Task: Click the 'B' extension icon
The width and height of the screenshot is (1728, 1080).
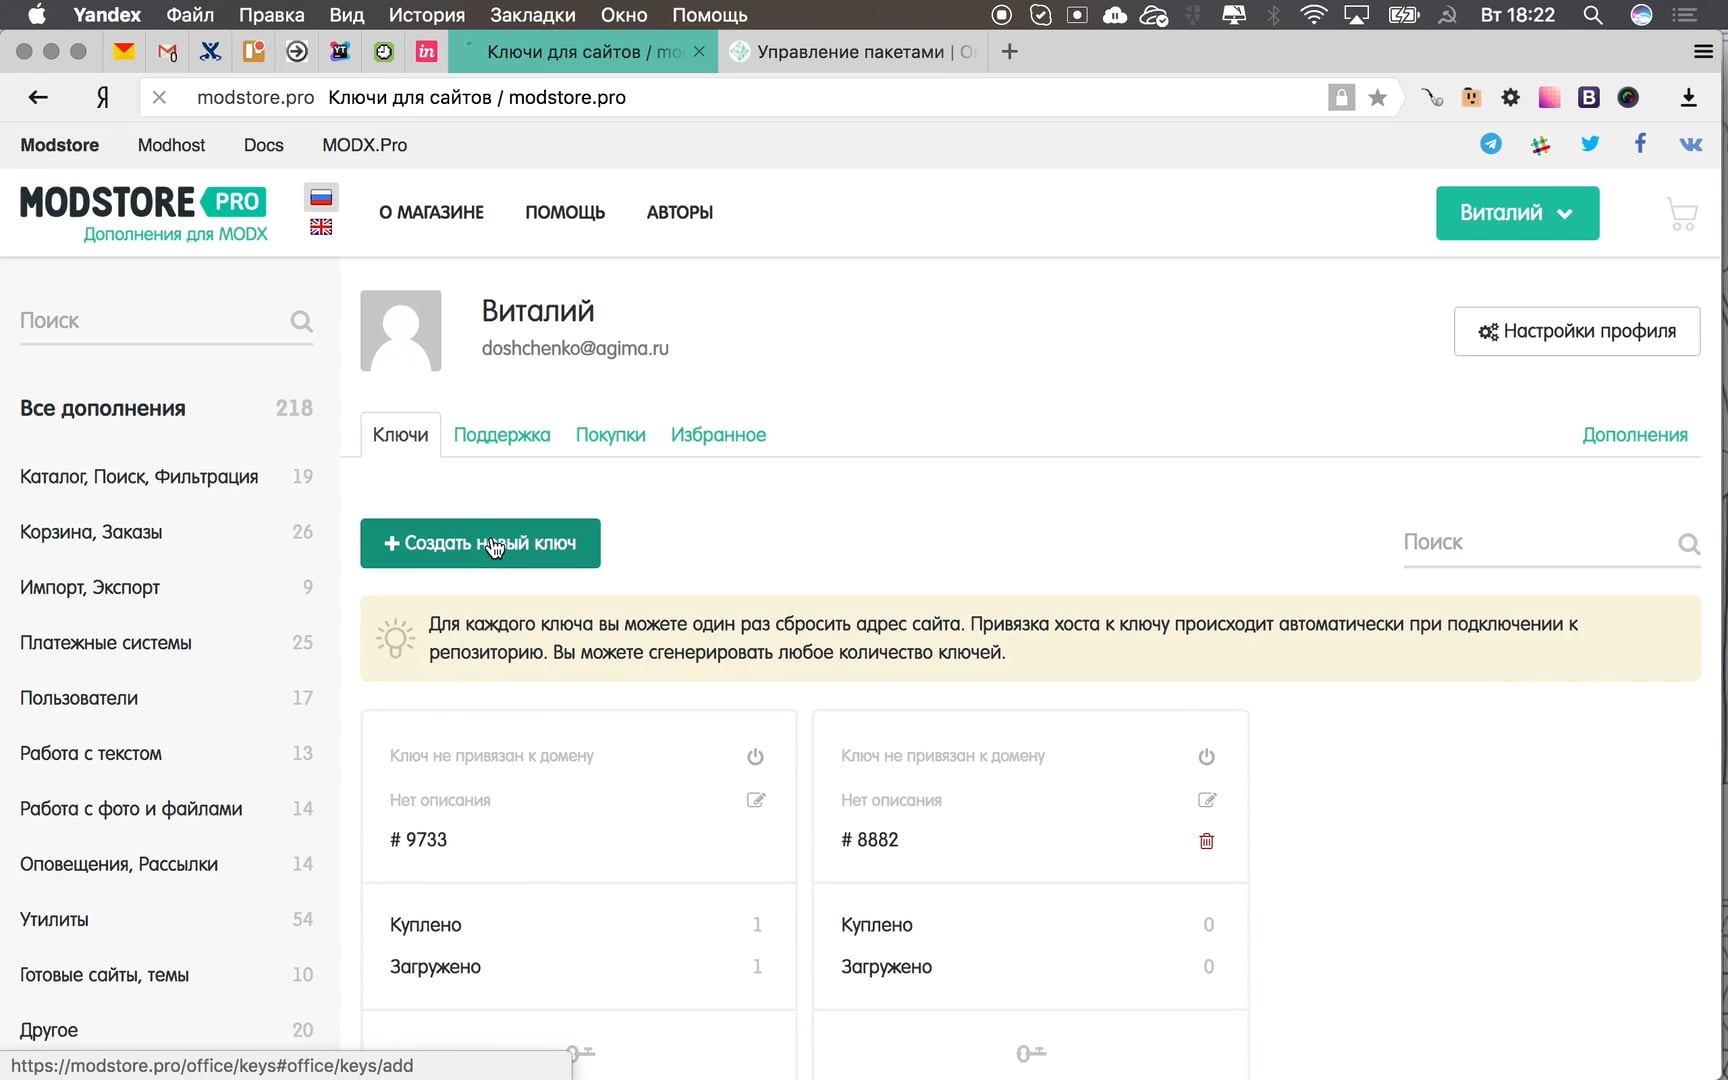Action: pyautogui.click(x=1588, y=97)
